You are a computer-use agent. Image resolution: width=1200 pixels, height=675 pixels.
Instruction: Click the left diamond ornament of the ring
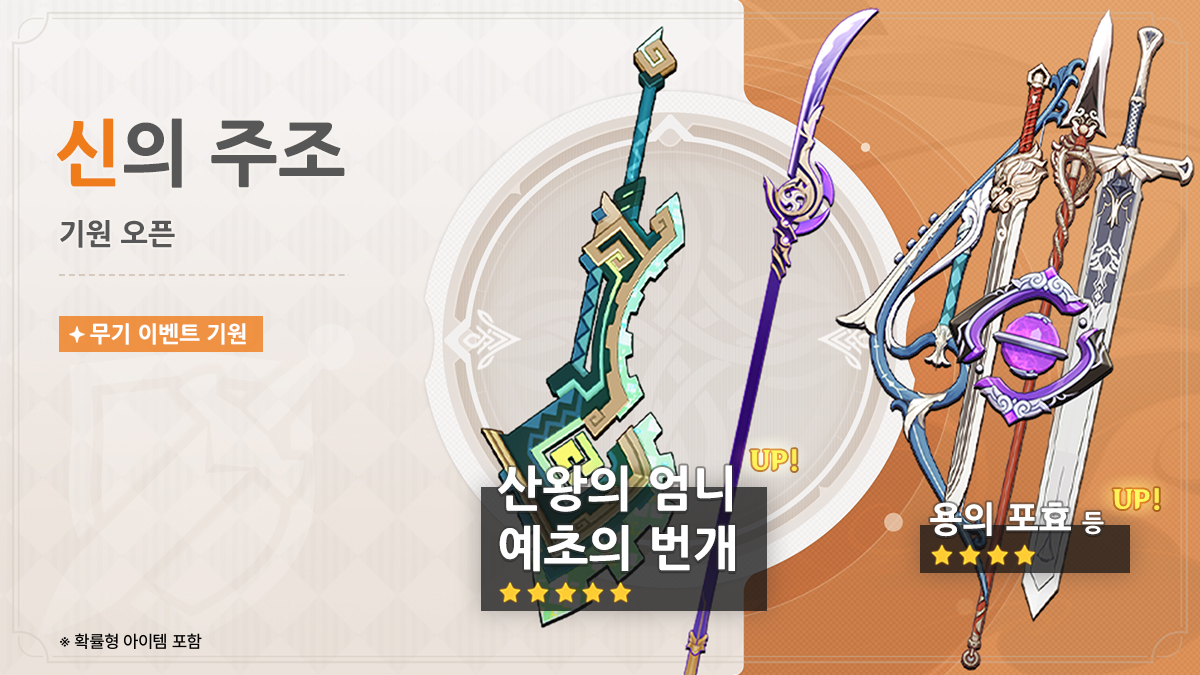tap(473, 337)
